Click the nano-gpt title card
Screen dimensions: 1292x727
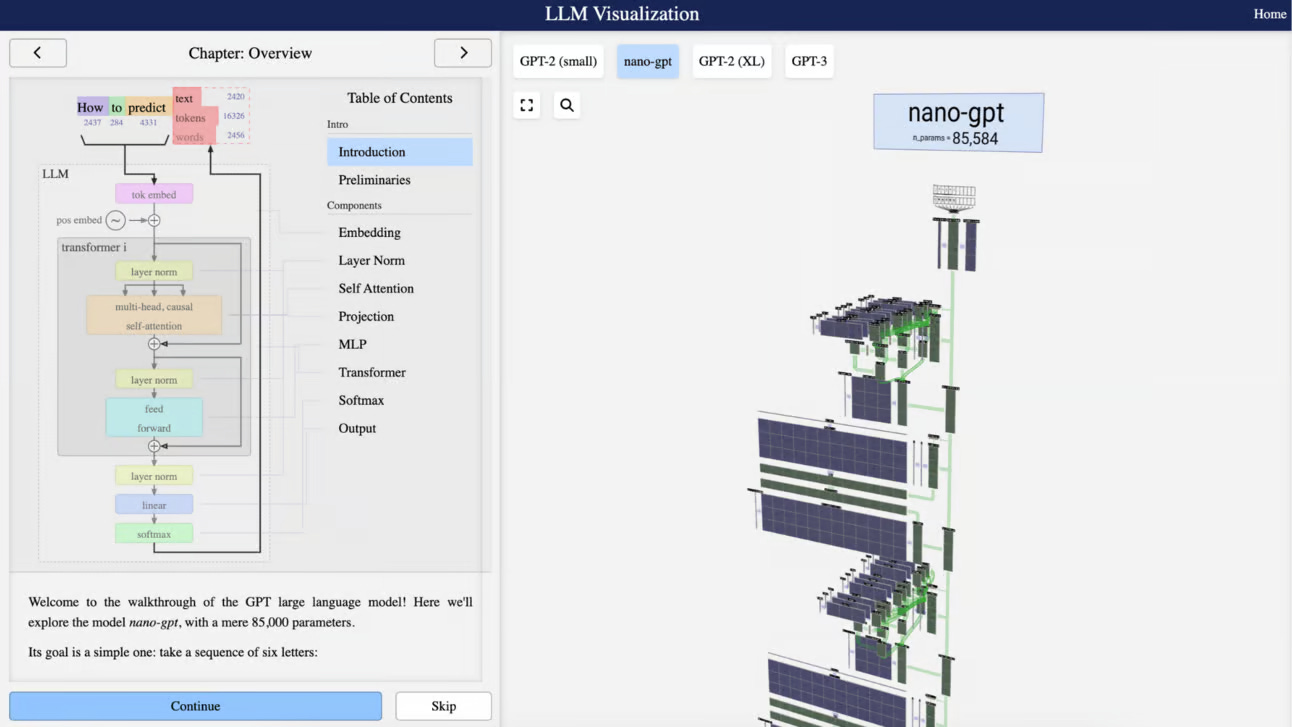click(x=958, y=122)
